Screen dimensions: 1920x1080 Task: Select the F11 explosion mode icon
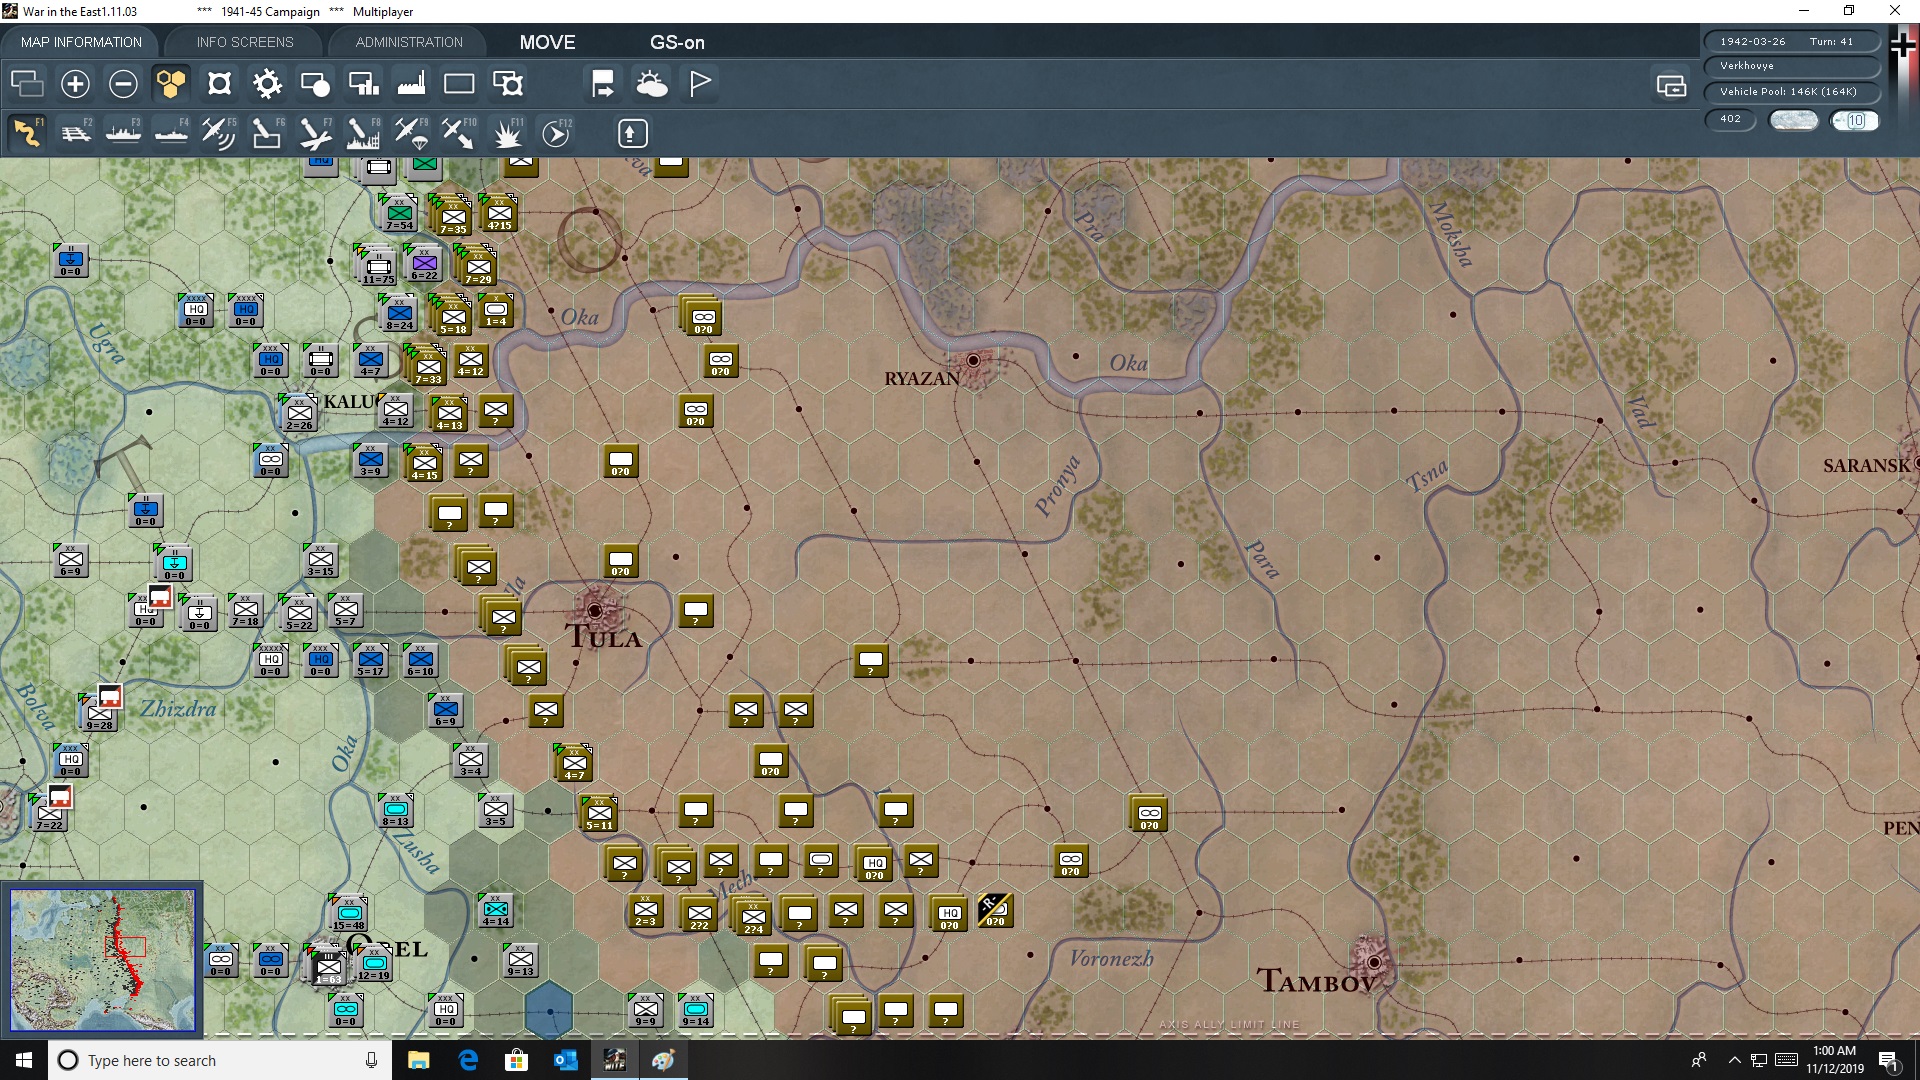(508, 133)
